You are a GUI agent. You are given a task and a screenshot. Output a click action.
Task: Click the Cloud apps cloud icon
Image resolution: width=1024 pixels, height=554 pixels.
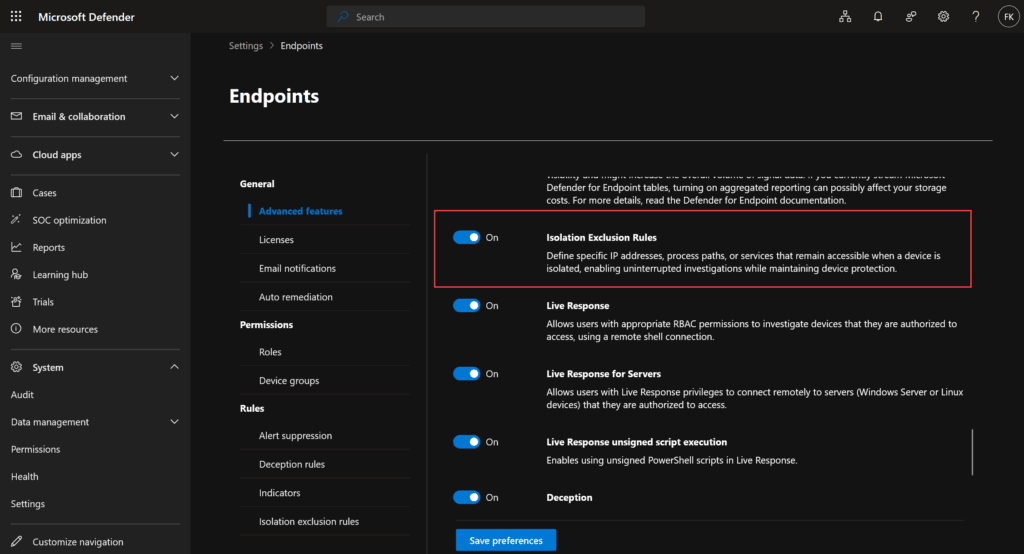tap(16, 155)
